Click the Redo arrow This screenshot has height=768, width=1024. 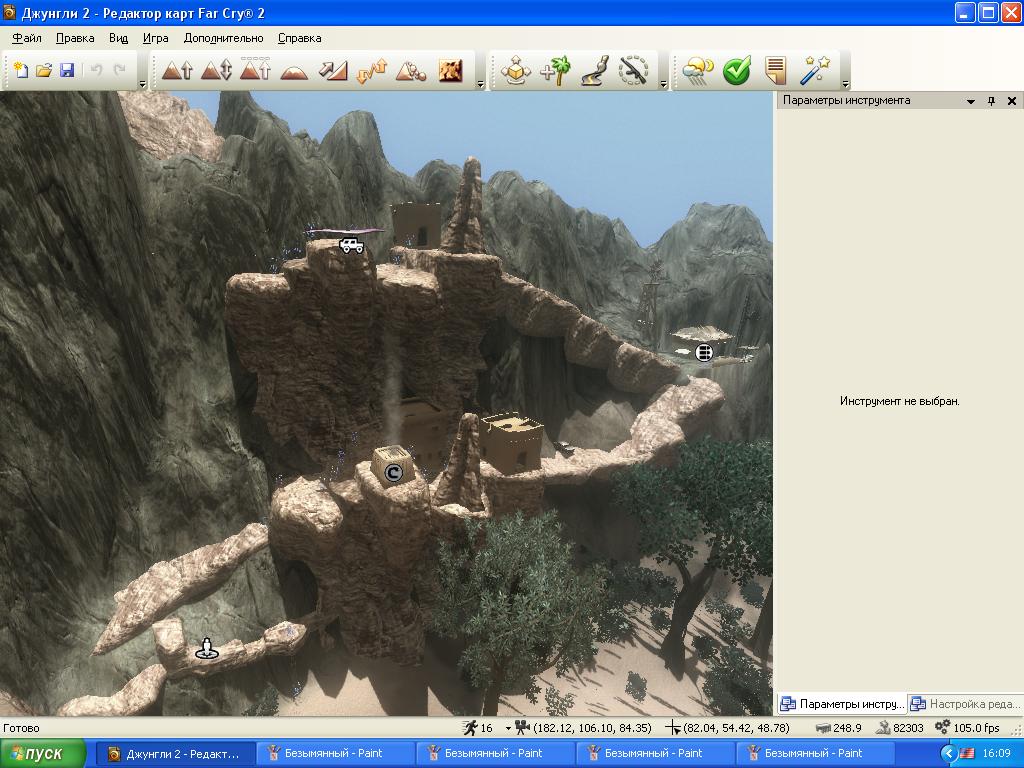(x=120, y=70)
